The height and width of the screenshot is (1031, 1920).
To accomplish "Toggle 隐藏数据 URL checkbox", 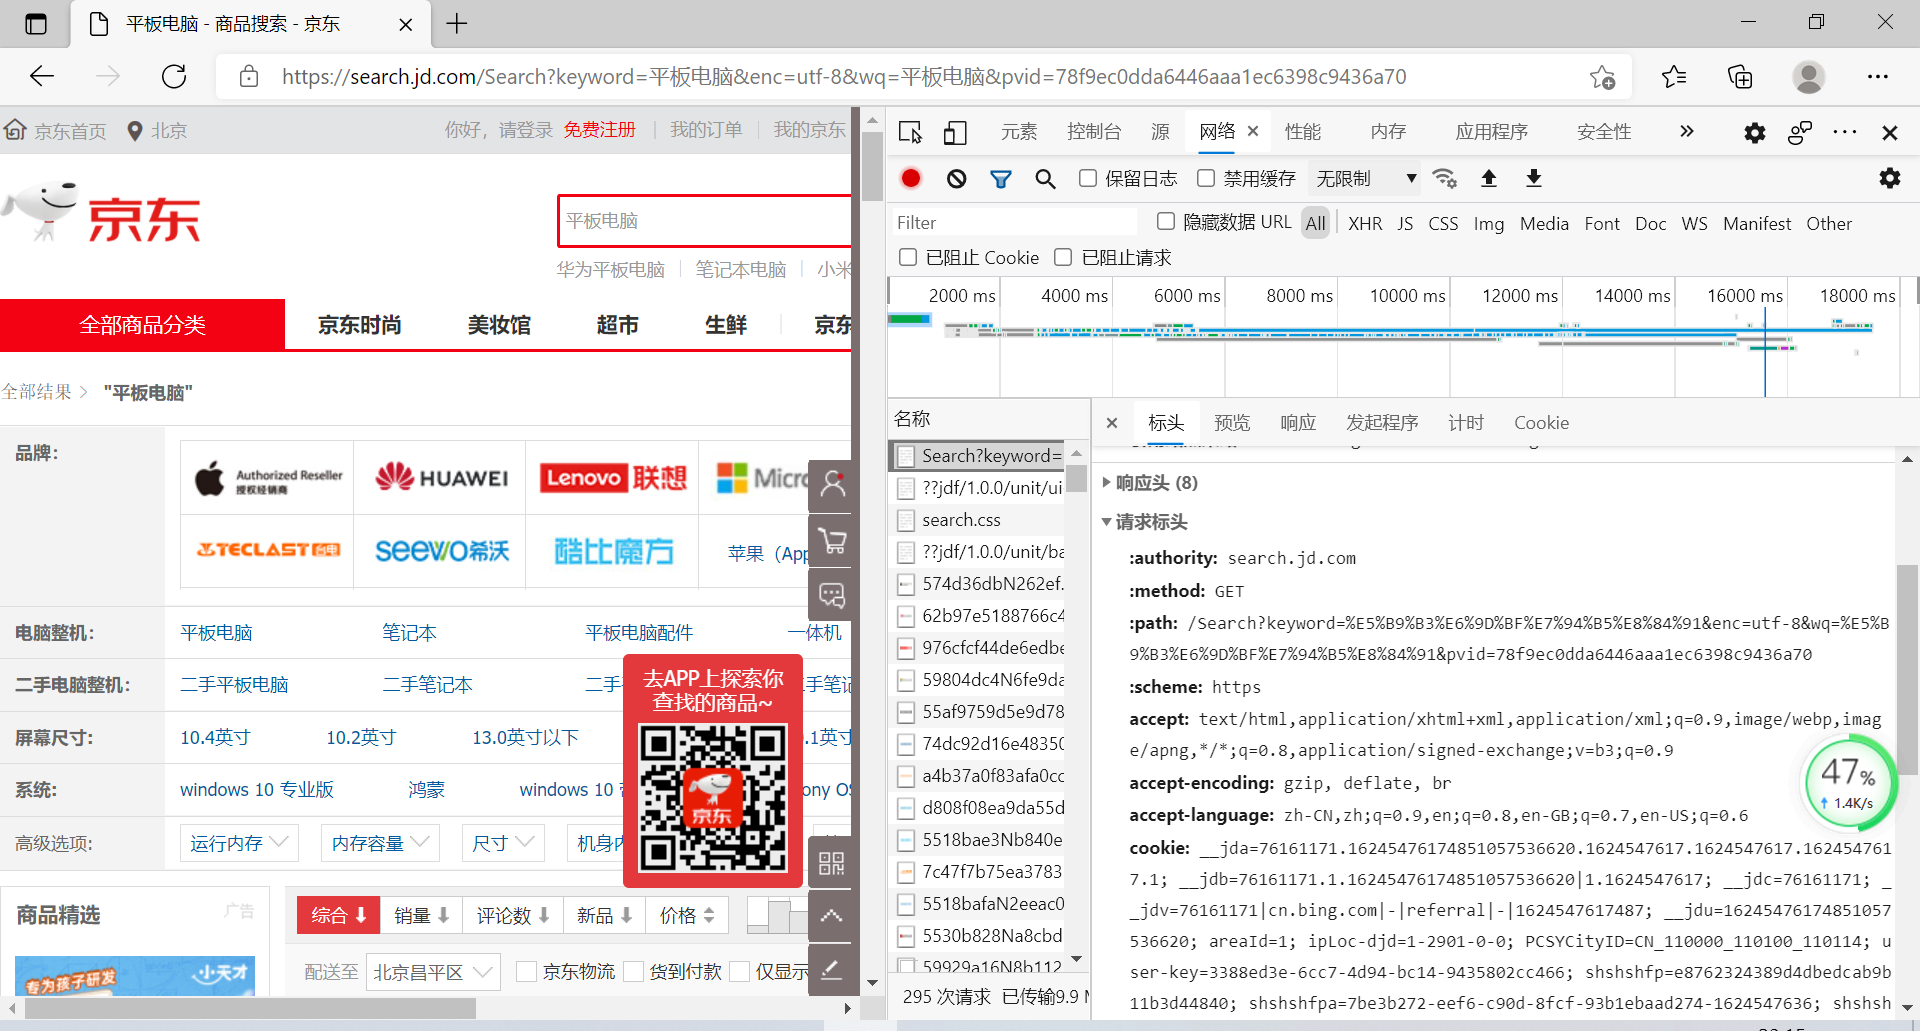I will tap(1165, 221).
